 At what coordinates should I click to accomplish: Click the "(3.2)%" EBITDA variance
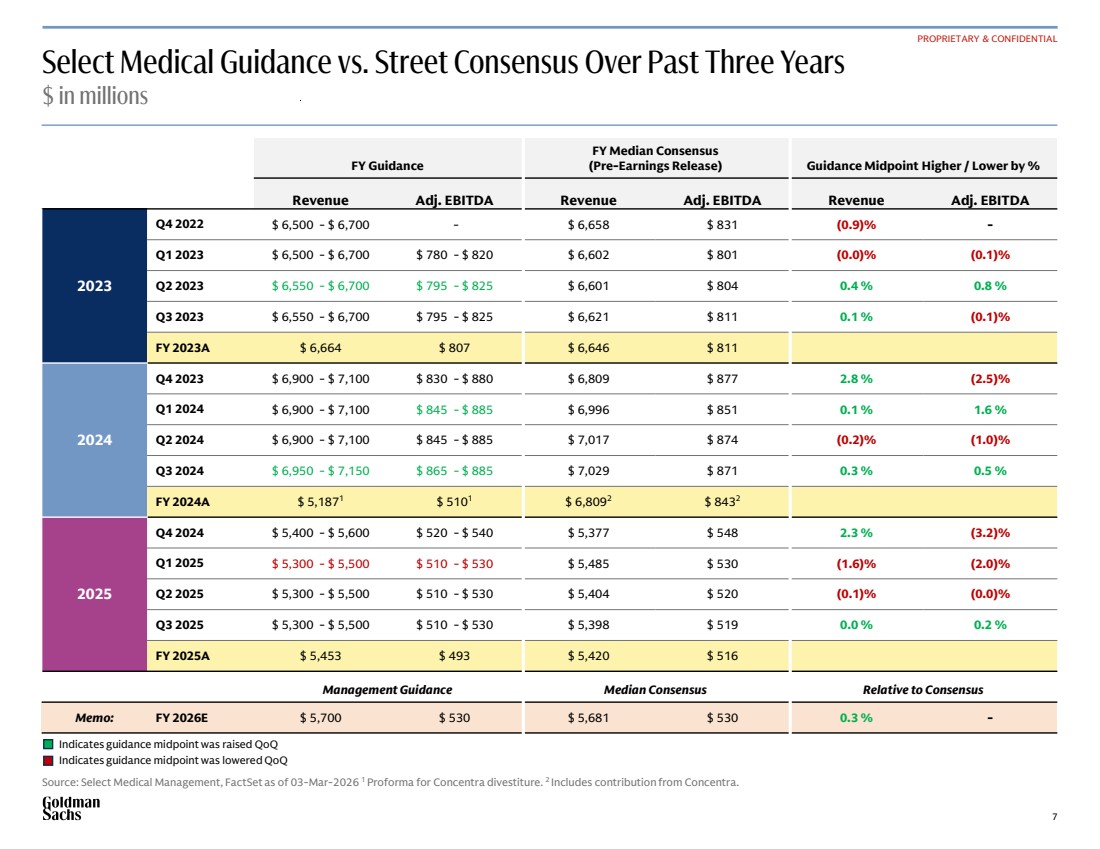(990, 533)
